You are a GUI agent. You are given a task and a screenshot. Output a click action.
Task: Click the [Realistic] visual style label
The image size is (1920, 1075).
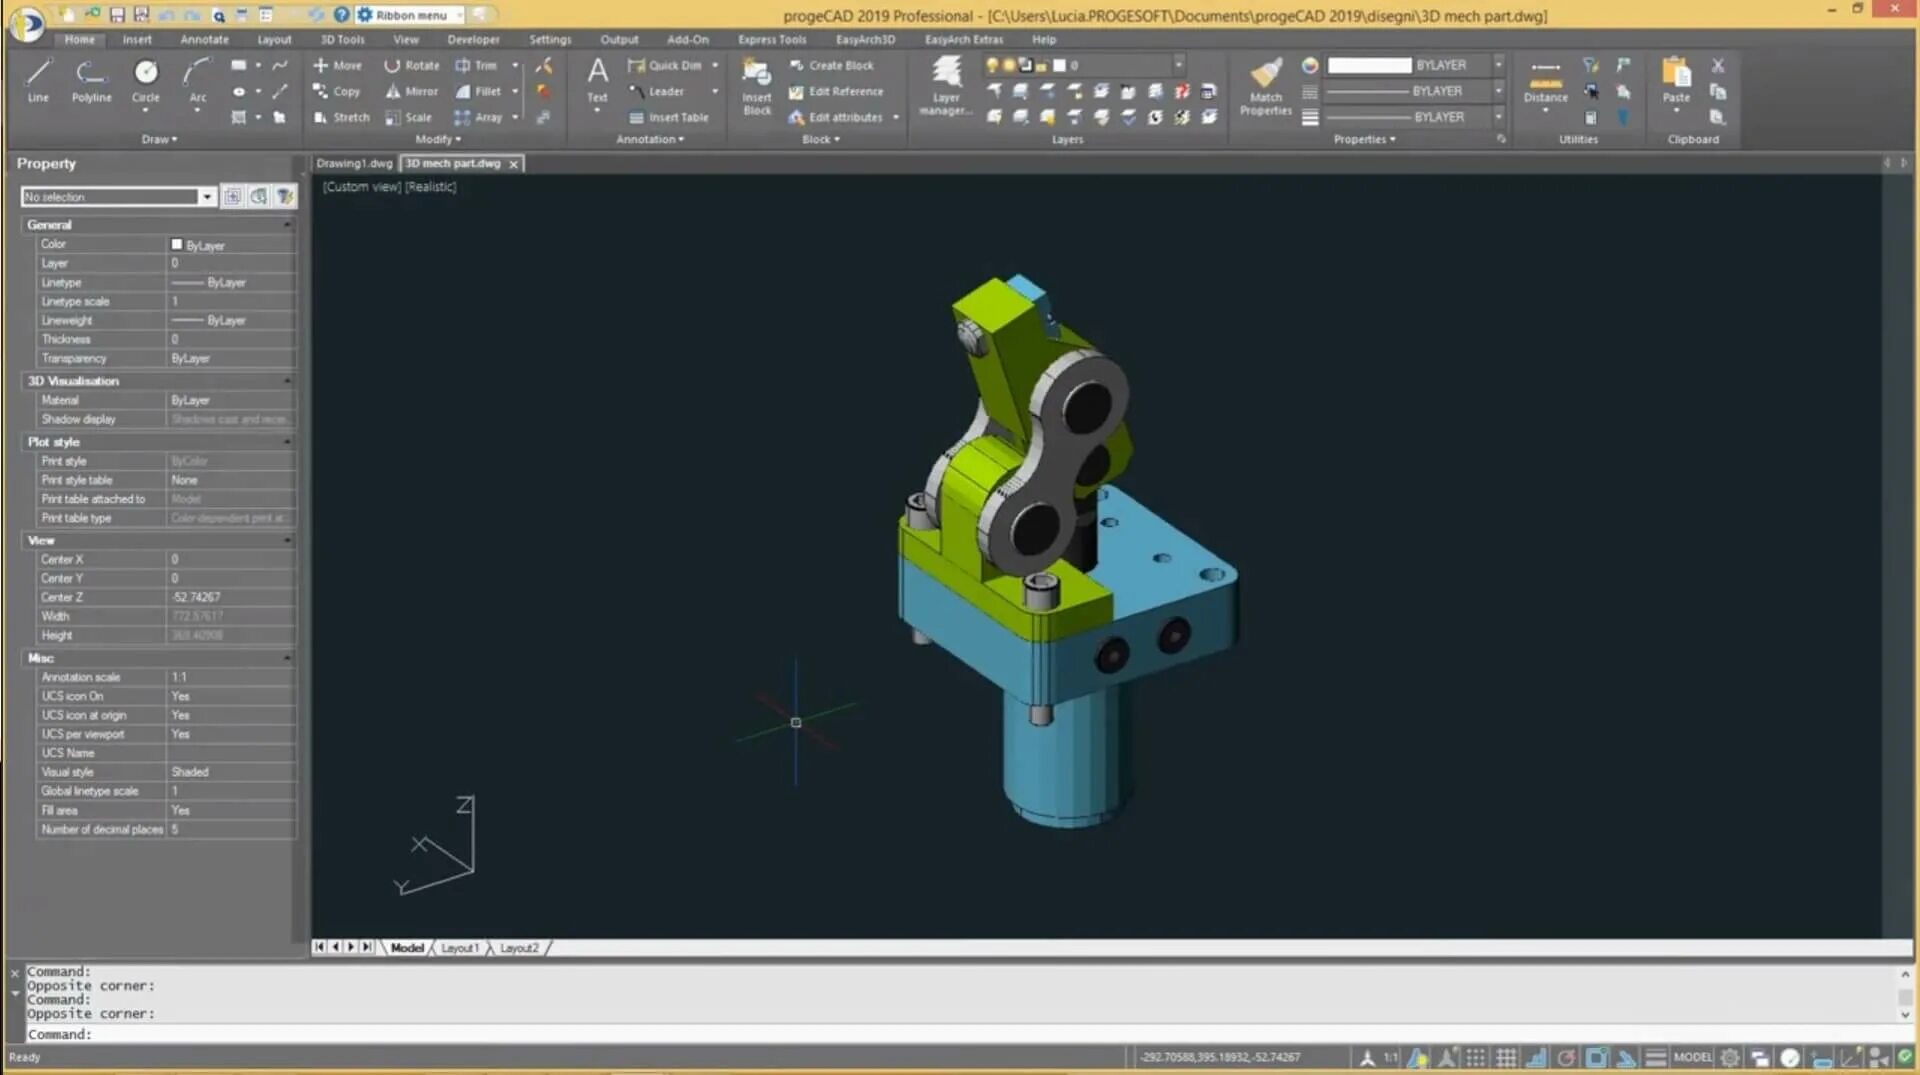coord(431,186)
